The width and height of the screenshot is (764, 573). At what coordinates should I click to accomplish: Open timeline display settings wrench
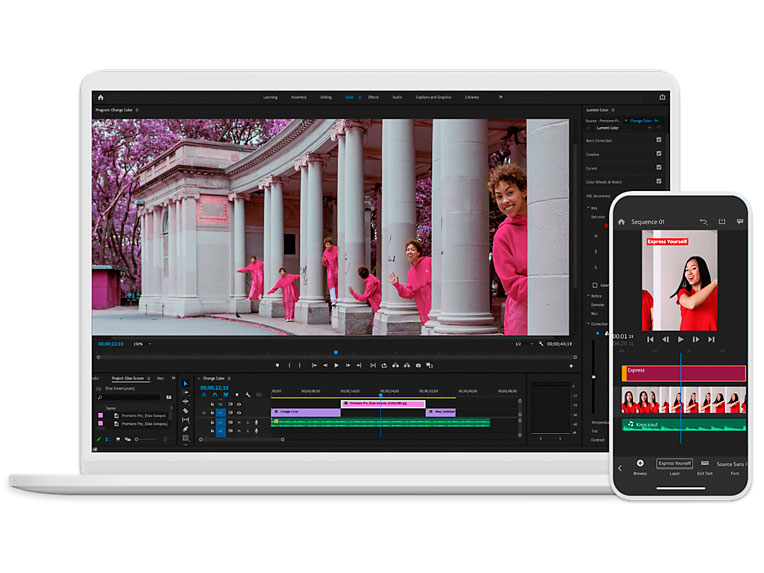(x=248, y=395)
